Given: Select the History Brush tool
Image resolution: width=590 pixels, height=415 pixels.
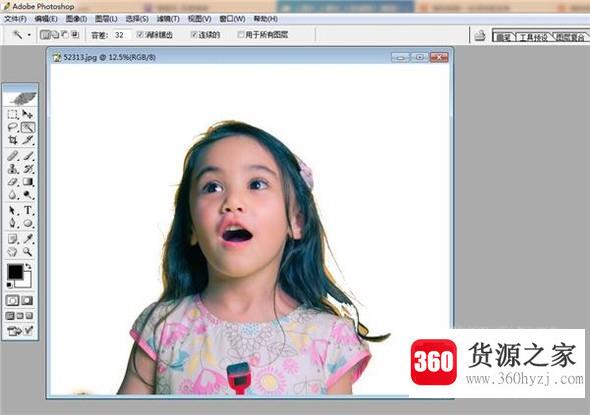Looking at the screenshot, I should (28, 169).
